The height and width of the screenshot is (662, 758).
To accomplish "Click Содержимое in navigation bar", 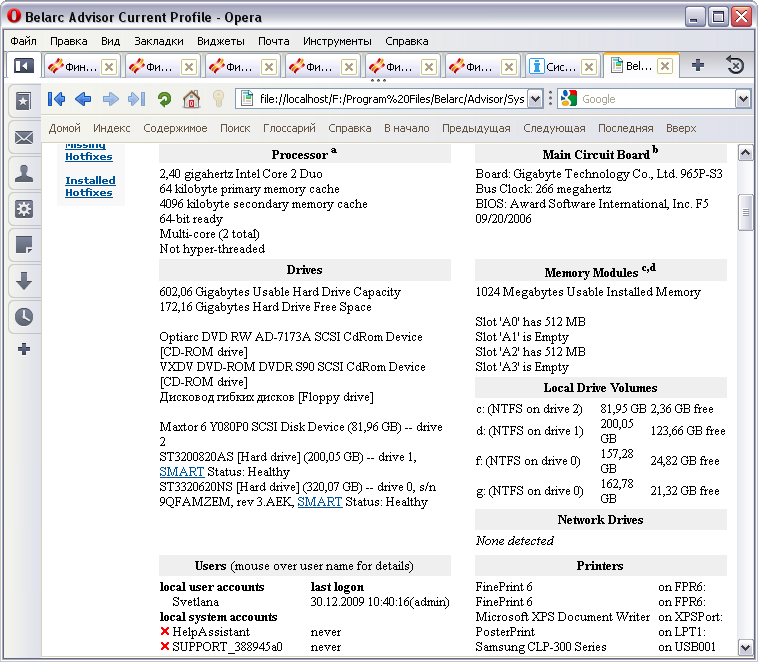I will coord(175,128).
